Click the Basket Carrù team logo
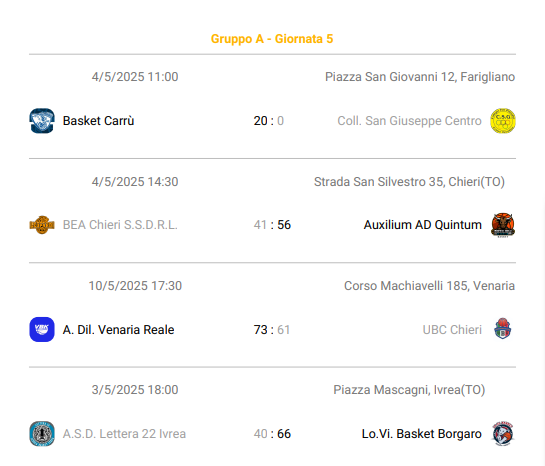This screenshot has height=466, width=545. pyautogui.click(x=42, y=121)
